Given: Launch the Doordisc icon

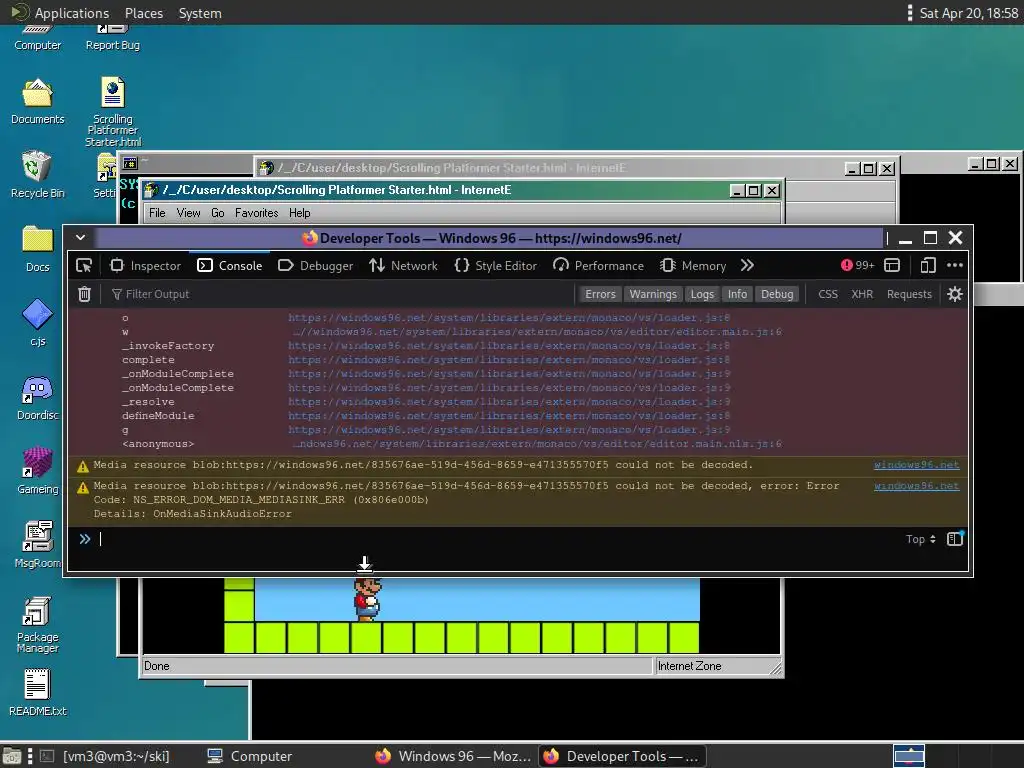Looking at the screenshot, I should (x=37, y=397).
